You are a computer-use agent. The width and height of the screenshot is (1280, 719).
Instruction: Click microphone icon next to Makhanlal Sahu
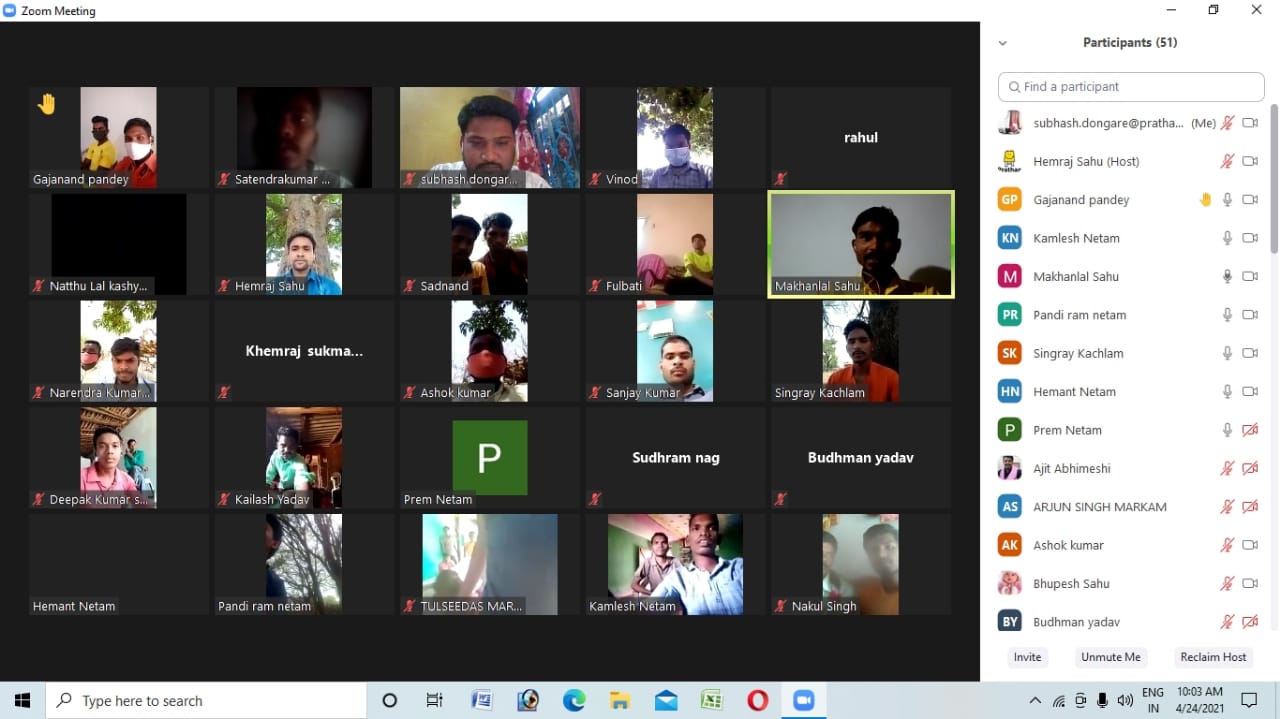tap(1227, 277)
